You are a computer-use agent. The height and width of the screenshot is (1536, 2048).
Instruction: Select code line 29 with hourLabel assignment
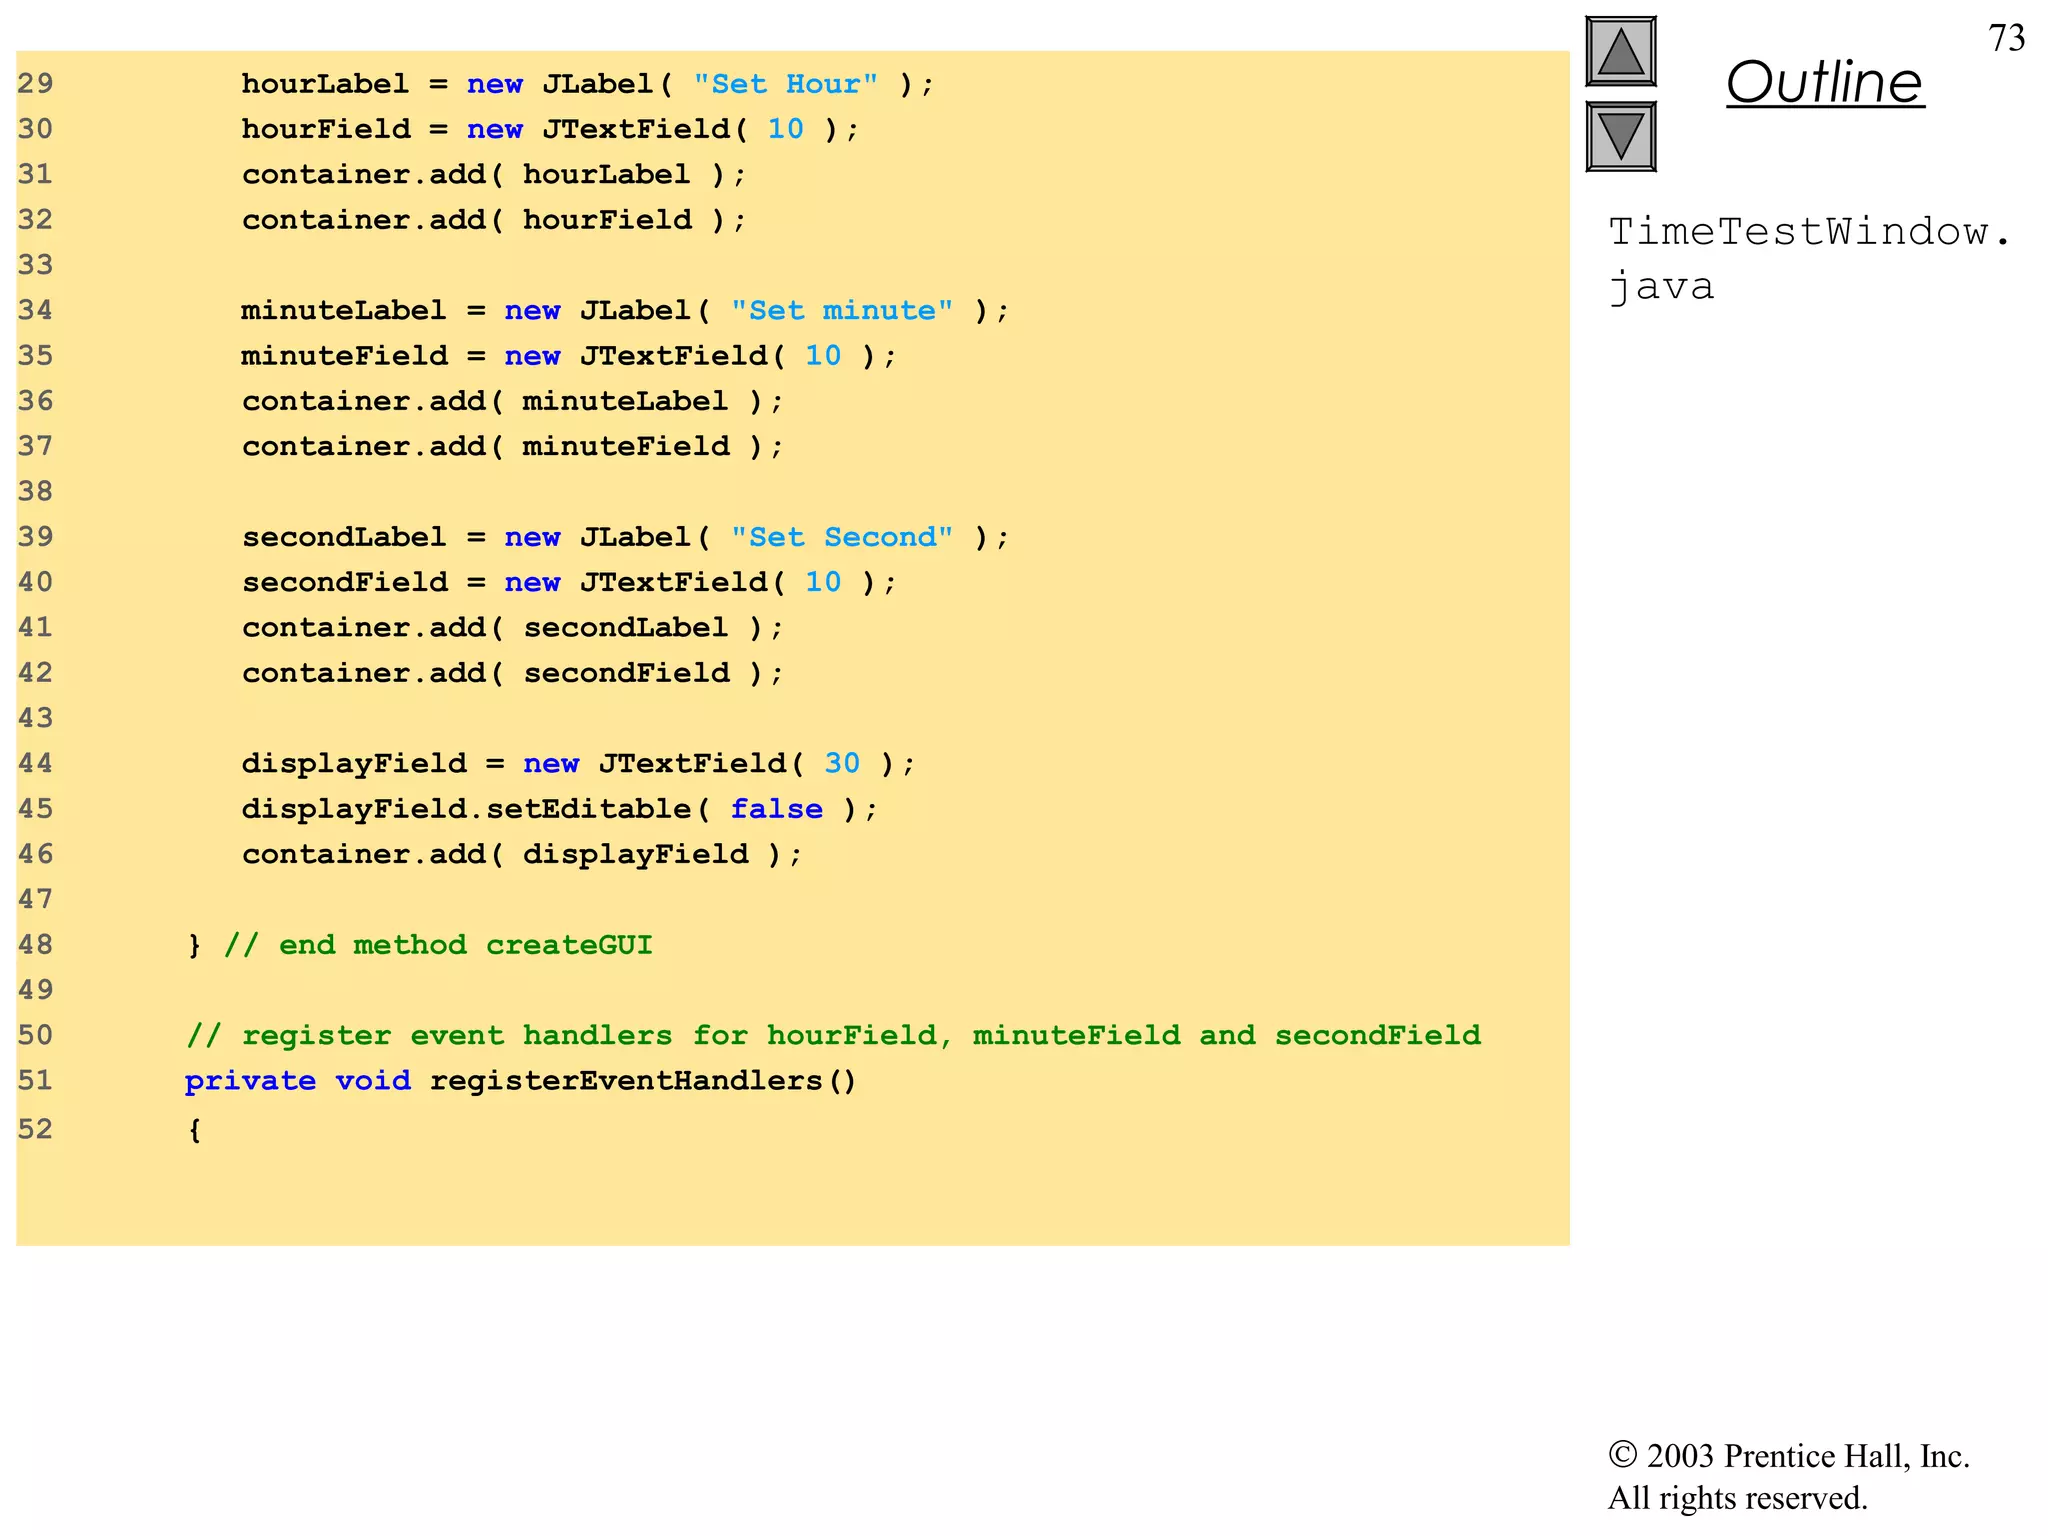point(587,84)
